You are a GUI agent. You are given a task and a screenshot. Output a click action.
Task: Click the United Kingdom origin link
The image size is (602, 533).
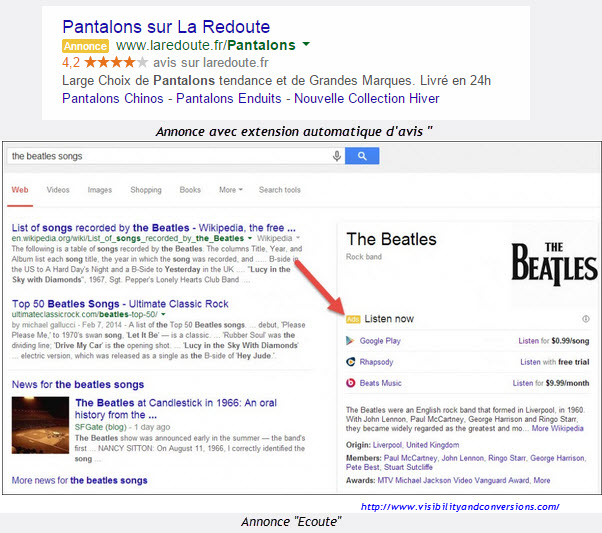click(433, 445)
